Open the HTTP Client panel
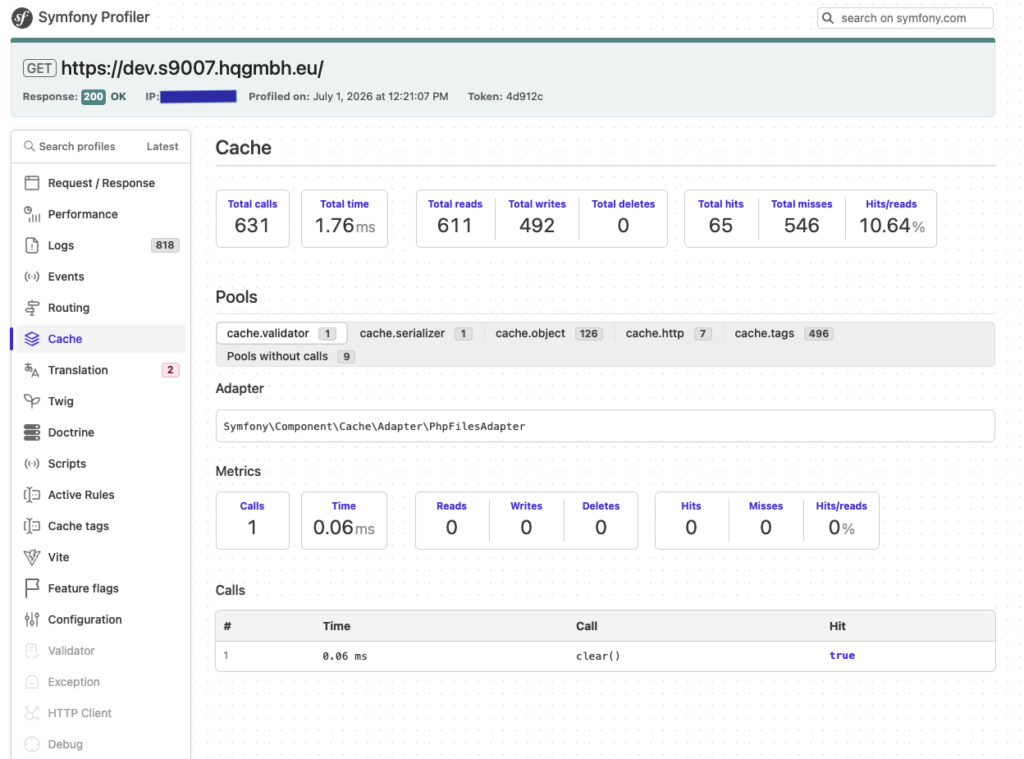 [x=101, y=713]
